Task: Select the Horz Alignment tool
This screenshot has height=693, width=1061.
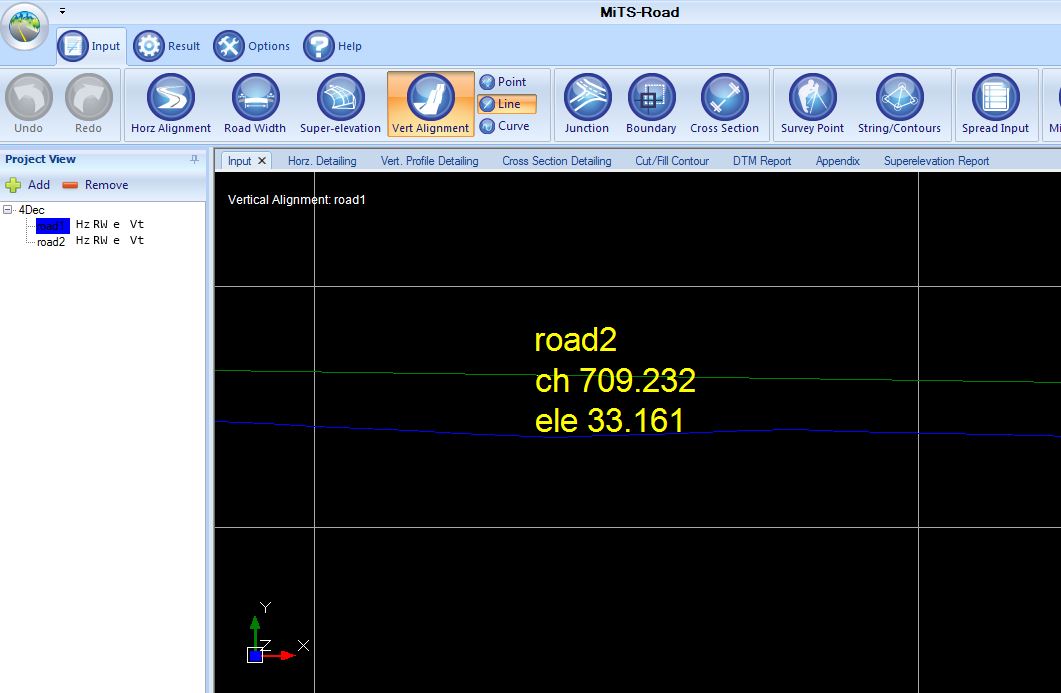Action: tap(171, 104)
